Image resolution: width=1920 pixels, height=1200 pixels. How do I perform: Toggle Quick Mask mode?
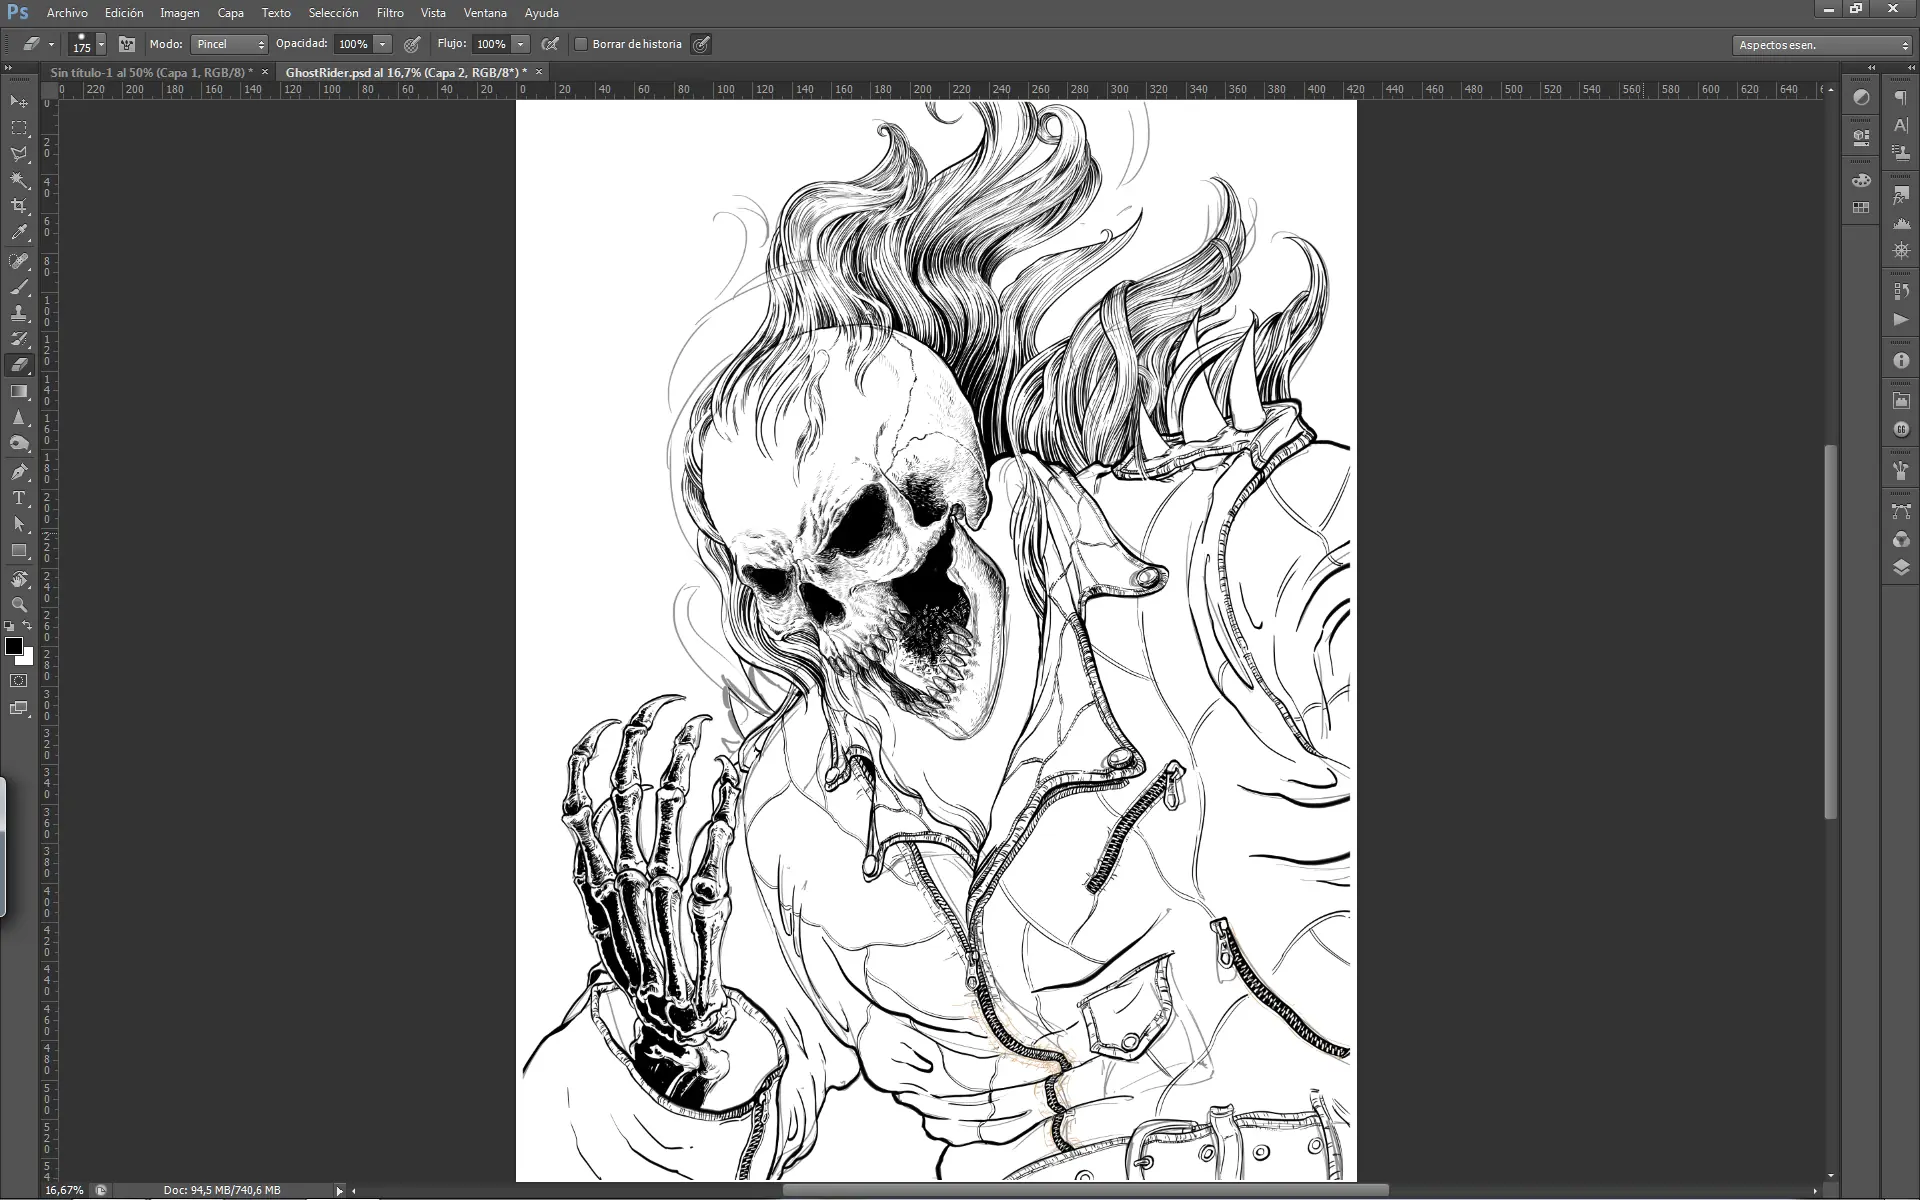[18, 681]
